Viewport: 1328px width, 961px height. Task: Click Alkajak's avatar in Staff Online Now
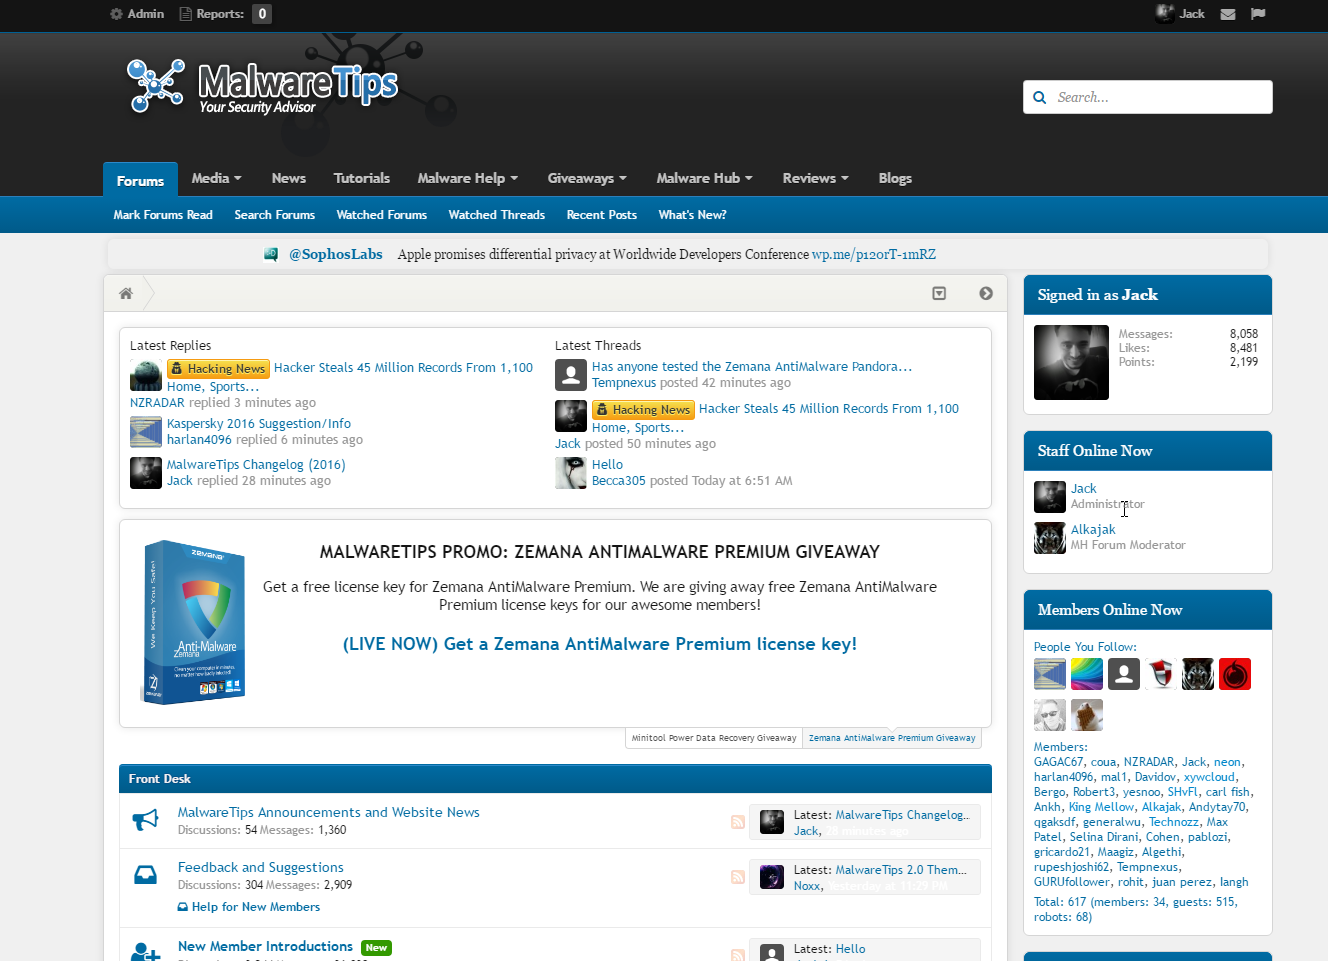pos(1050,538)
